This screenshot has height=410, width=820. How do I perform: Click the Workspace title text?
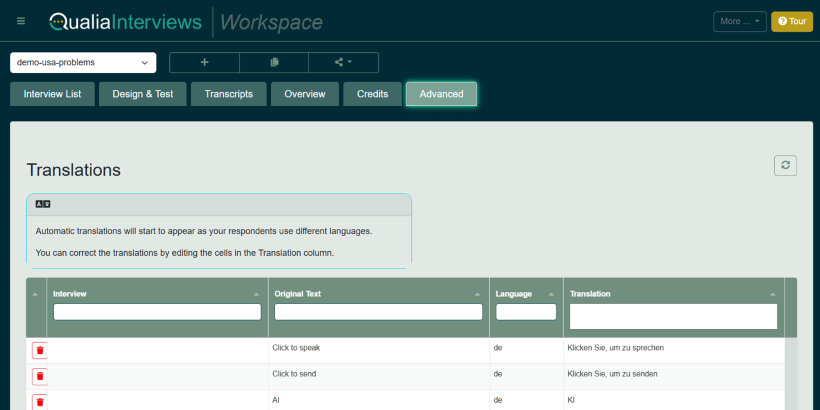tap(271, 22)
